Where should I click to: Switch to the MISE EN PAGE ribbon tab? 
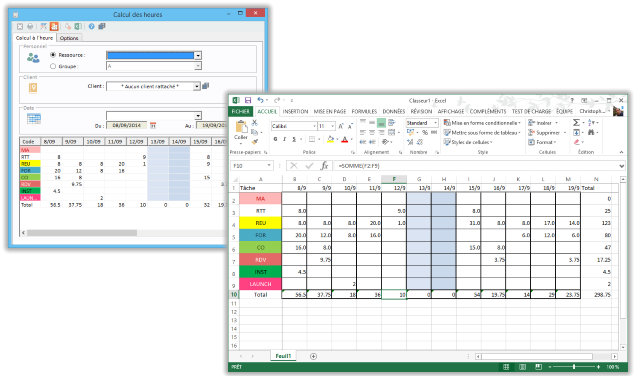pos(330,111)
